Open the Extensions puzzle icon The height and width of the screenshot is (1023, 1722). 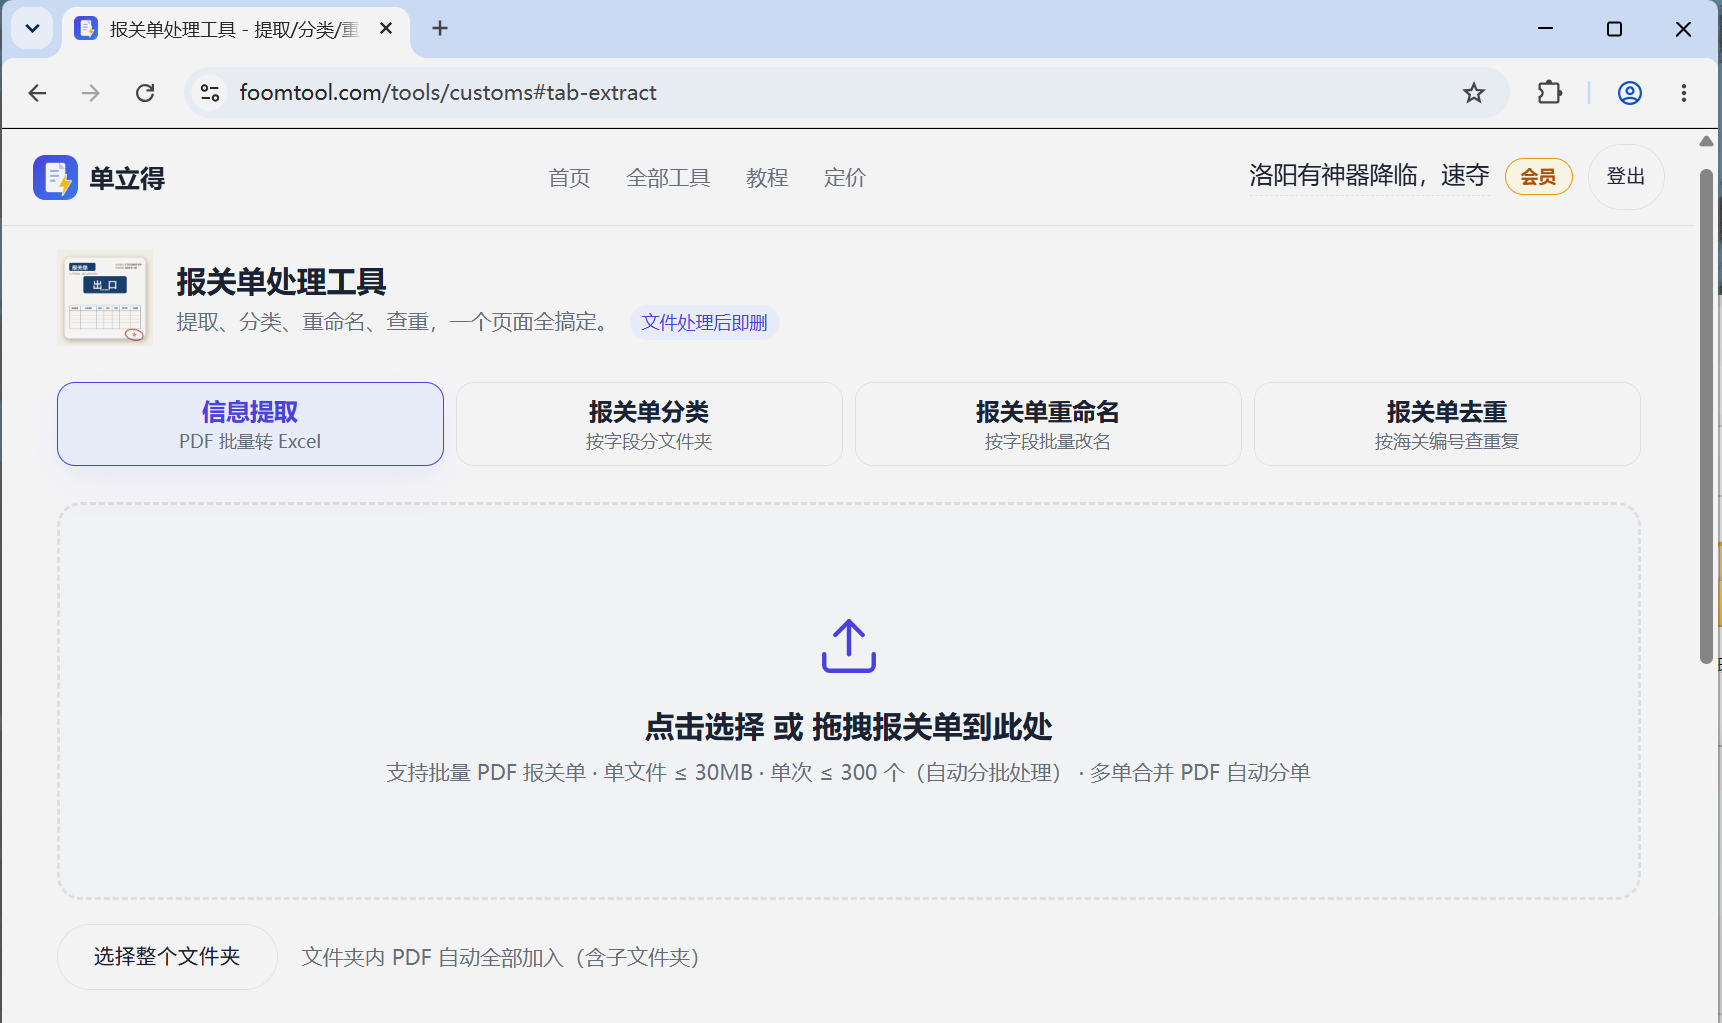[x=1549, y=93]
